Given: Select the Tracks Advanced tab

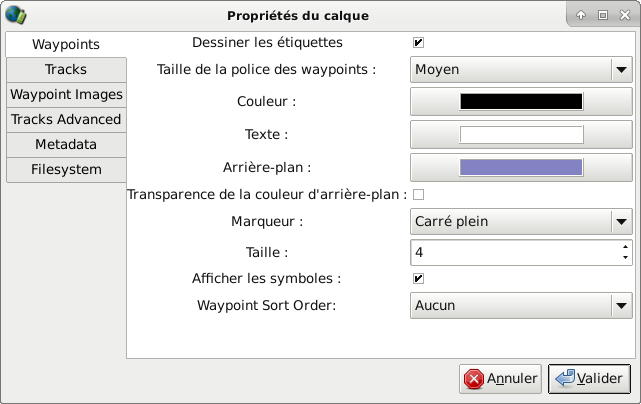Looking at the screenshot, I should 66,119.
